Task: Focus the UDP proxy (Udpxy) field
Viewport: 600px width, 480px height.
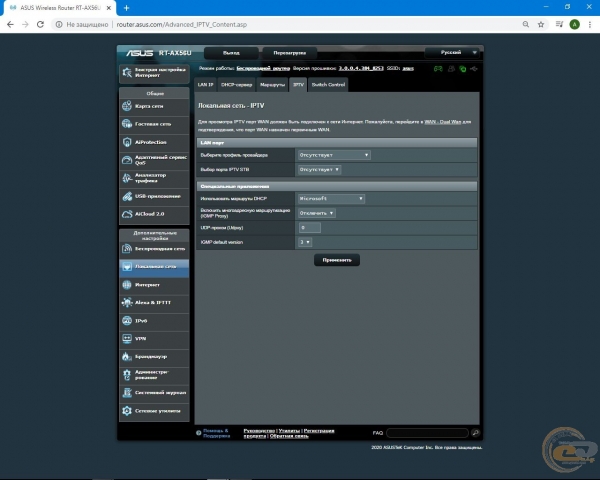Action: pos(310,228)
